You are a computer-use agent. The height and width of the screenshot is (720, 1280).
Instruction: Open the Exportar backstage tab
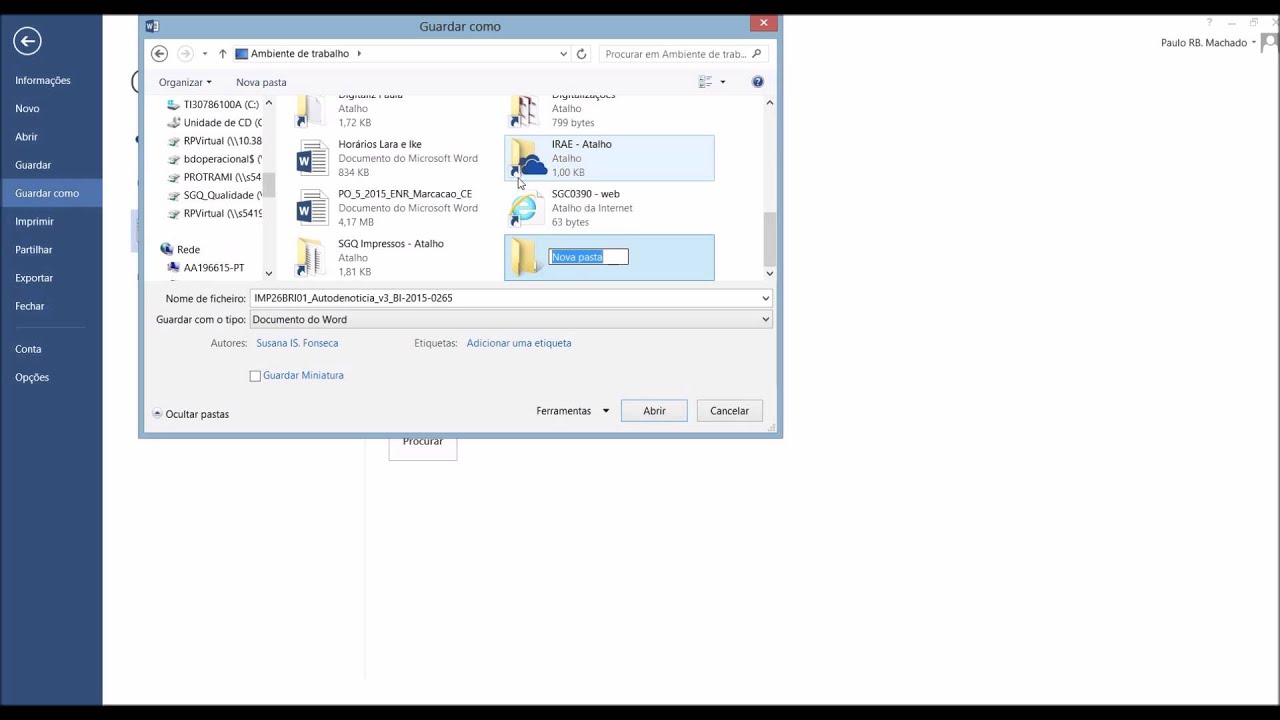(x=34, y=278)
